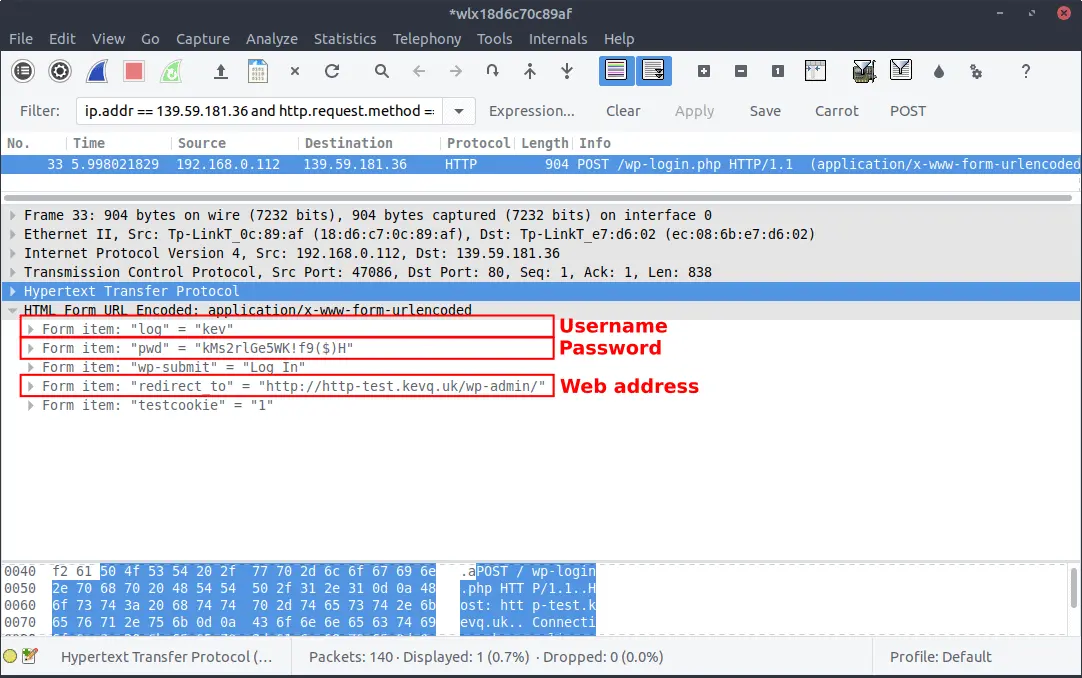The height and width of the screenshot is (678, 1082).
Task: Click the expert info status indicator circle
Action: pyautogui.click(x=10, y=657)
